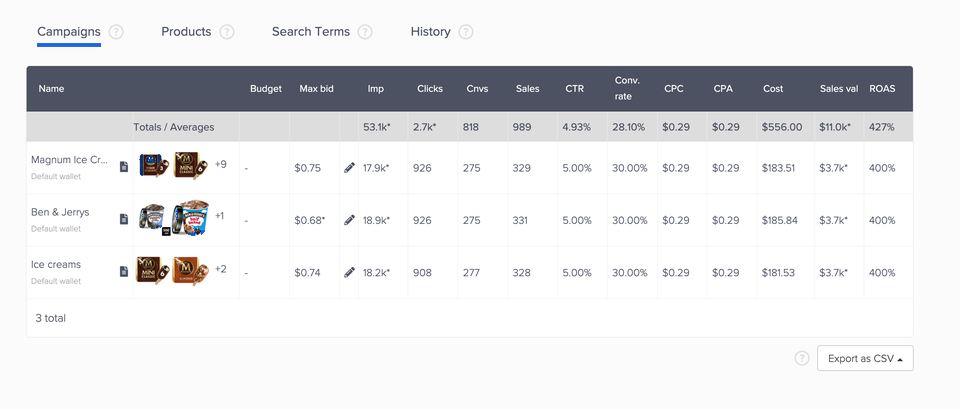Sort by ROAS column header
This screenshot has width=960, height=409.
click(x=882, y=89)
